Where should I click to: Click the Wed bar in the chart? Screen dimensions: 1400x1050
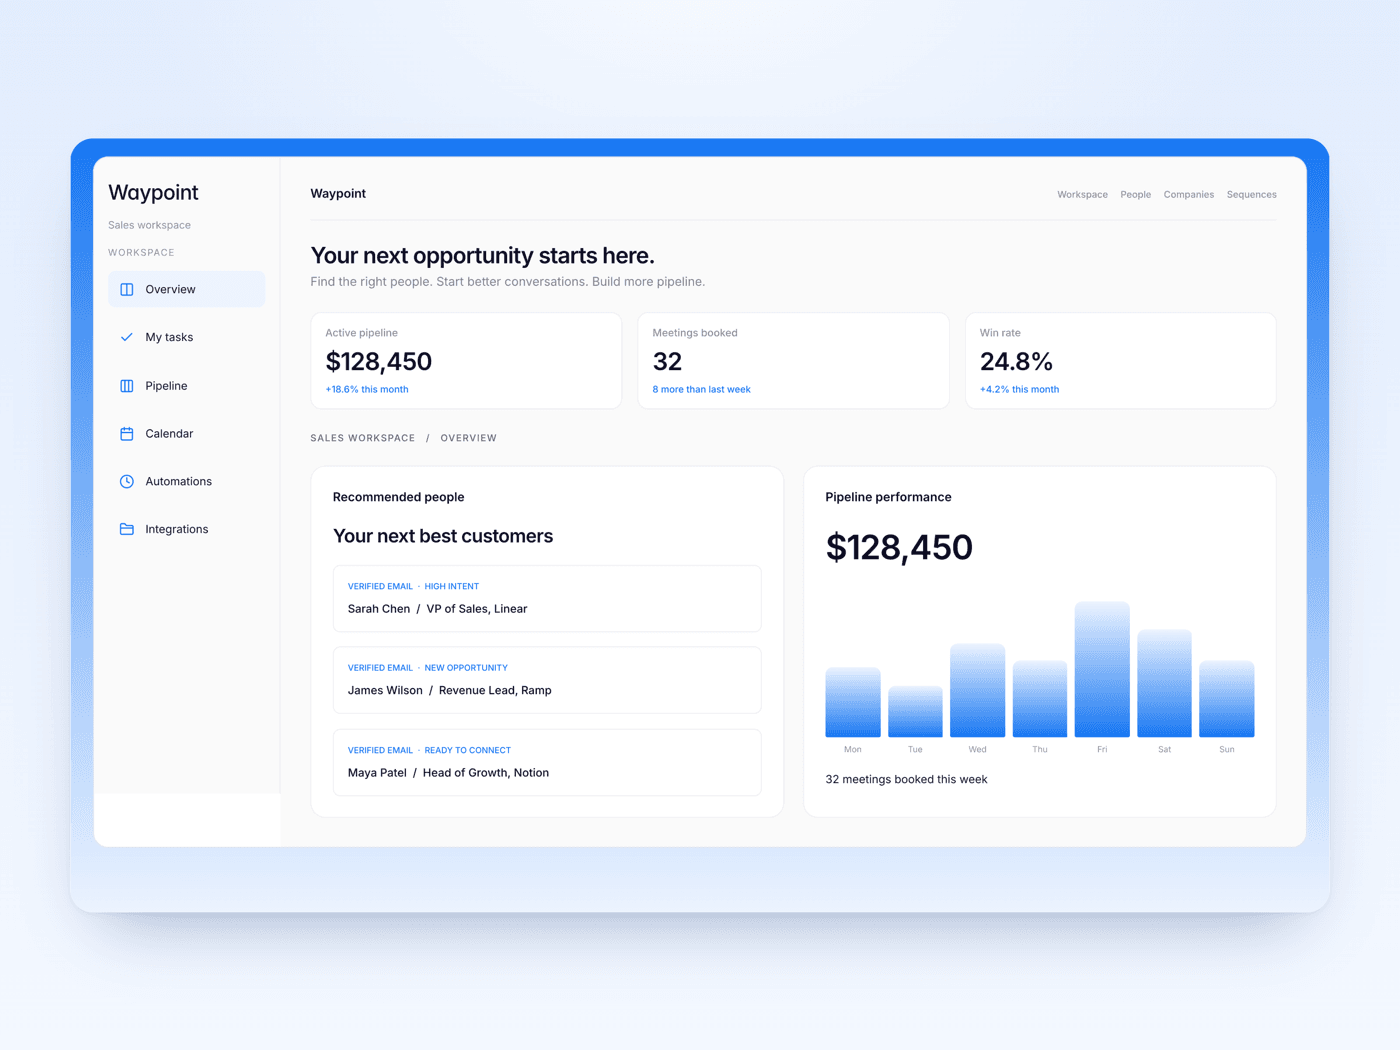pyautogui.click(x=977, y=690)
